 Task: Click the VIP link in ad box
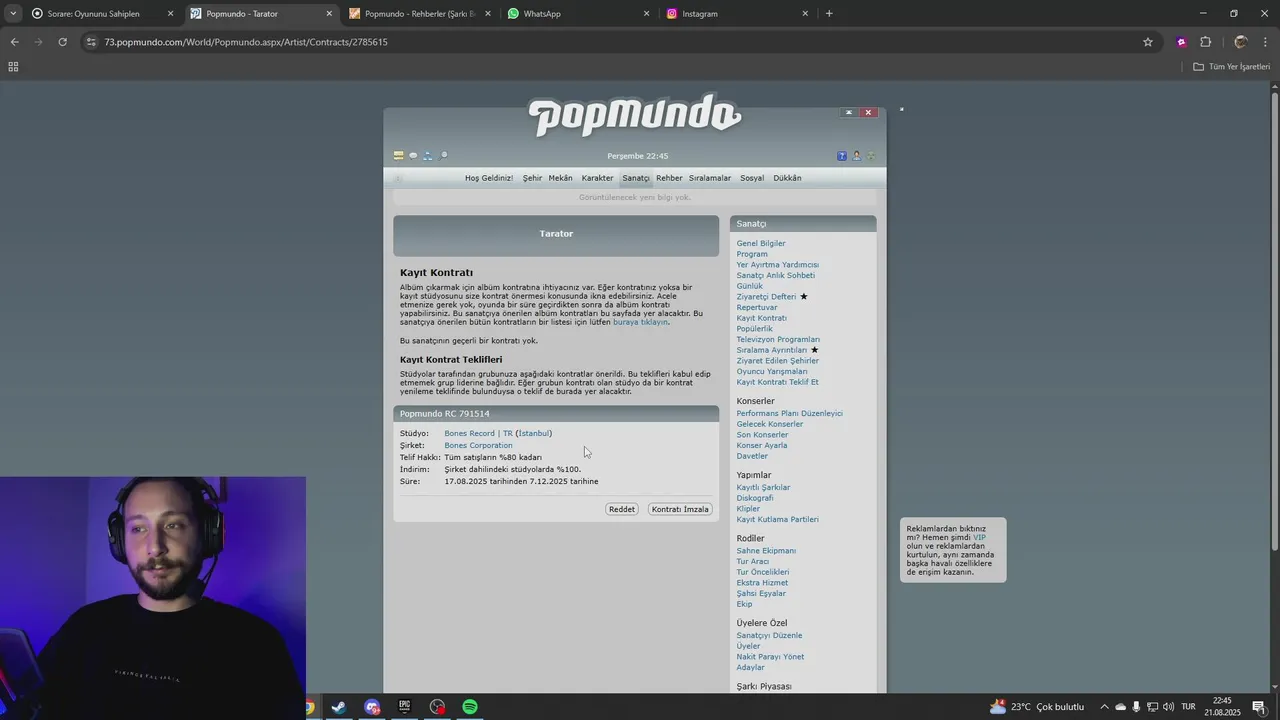point(979,538)
